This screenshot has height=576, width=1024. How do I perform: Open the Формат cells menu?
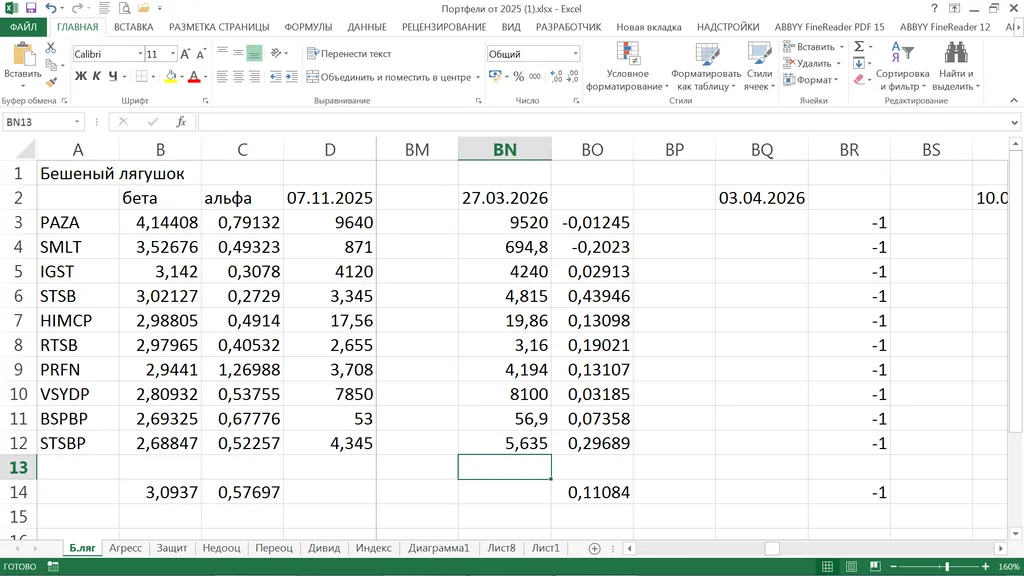pyautogui.click(x=810, y=80)
